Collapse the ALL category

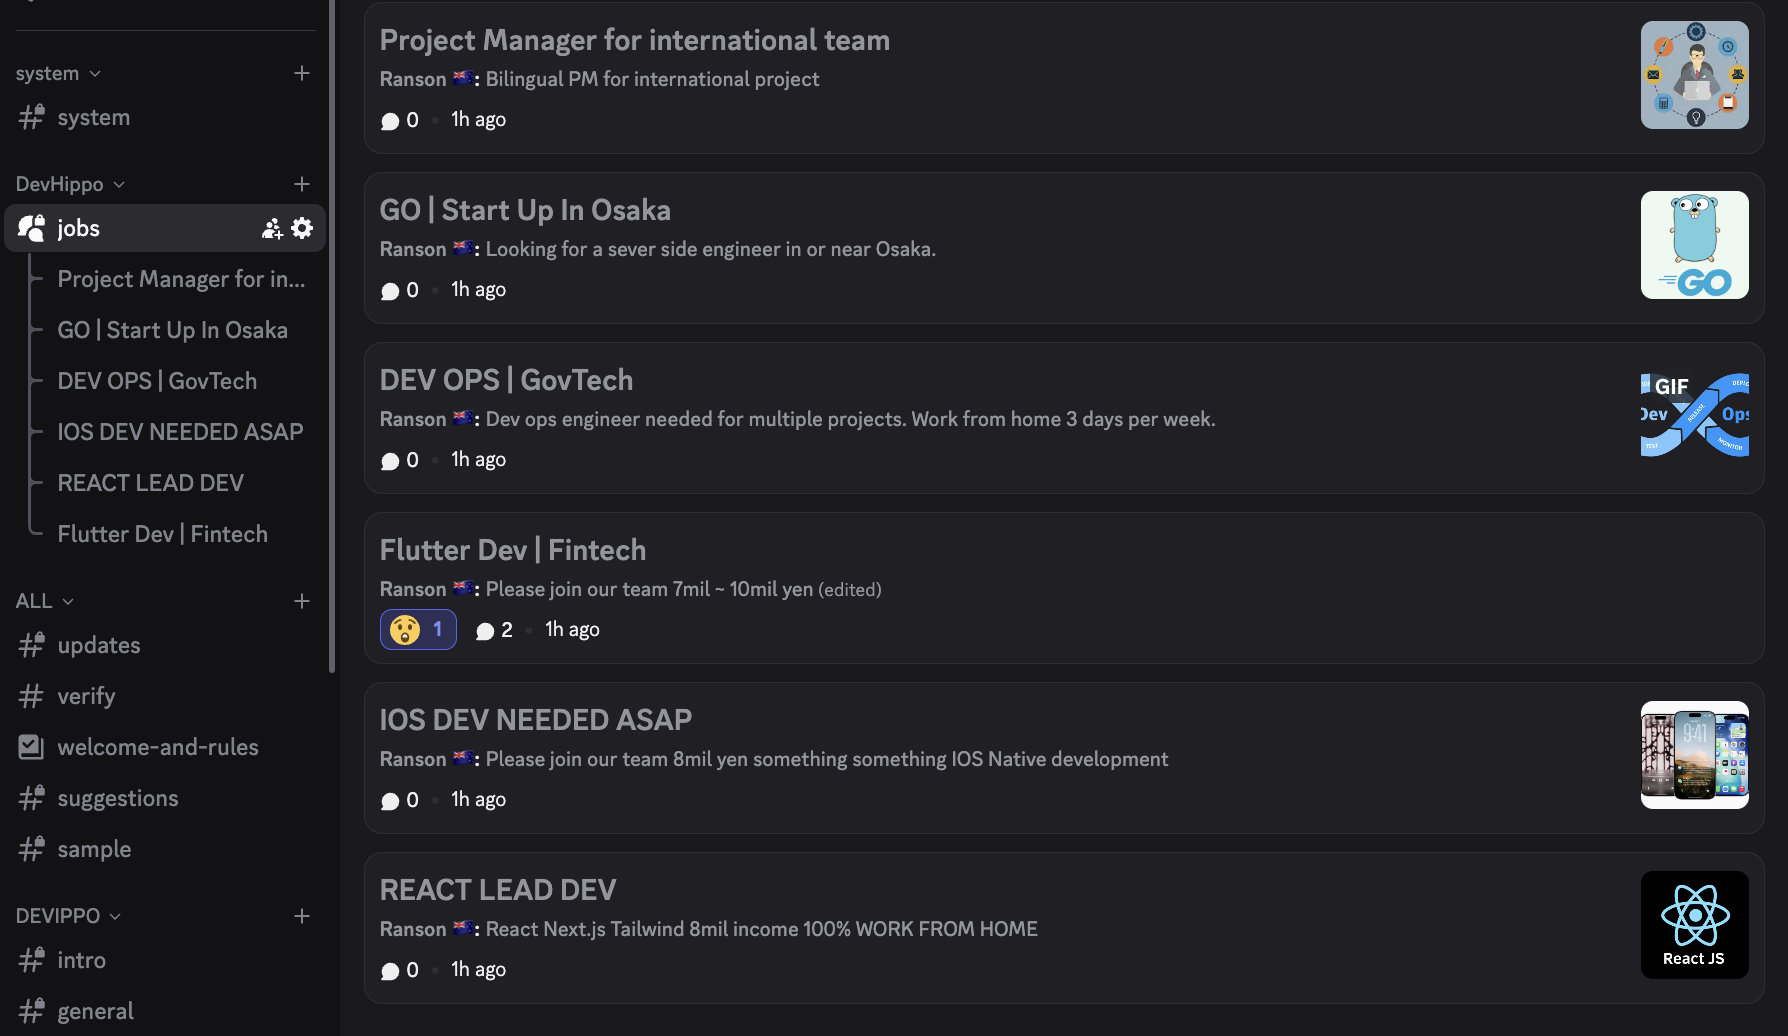click(45, 601)
